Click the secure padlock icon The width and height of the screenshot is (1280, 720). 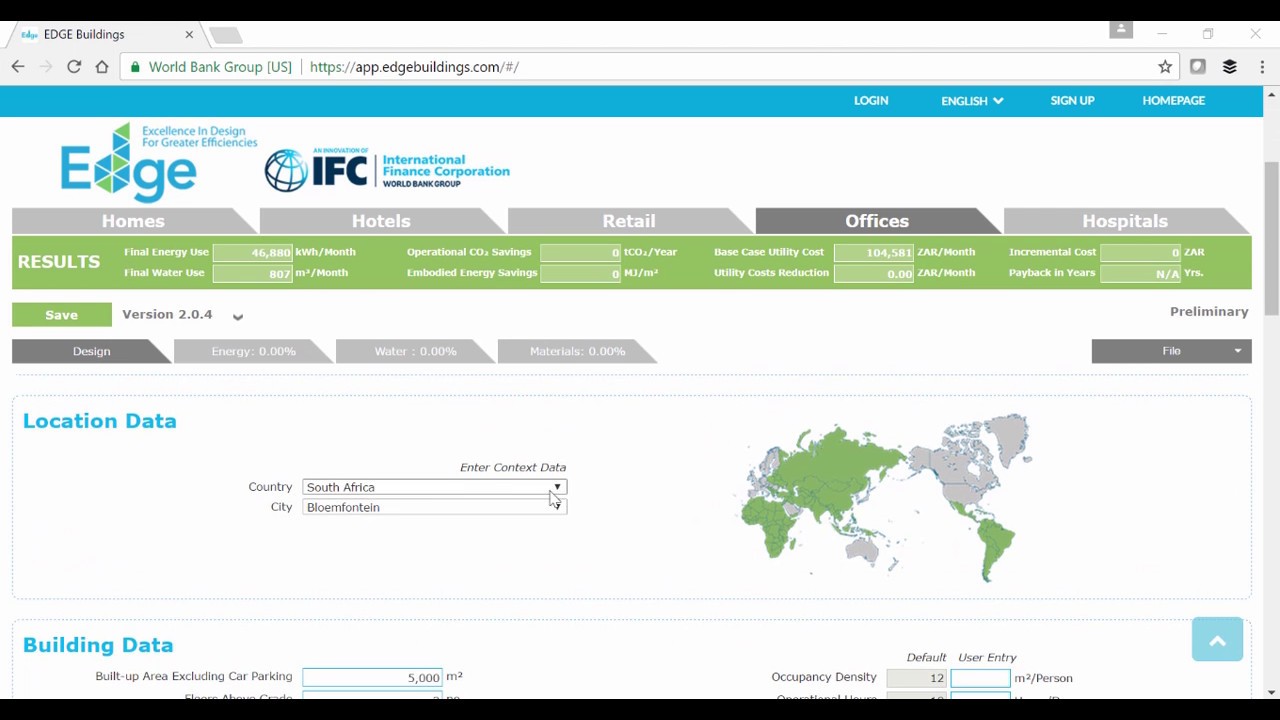click(x=135, y=67)
